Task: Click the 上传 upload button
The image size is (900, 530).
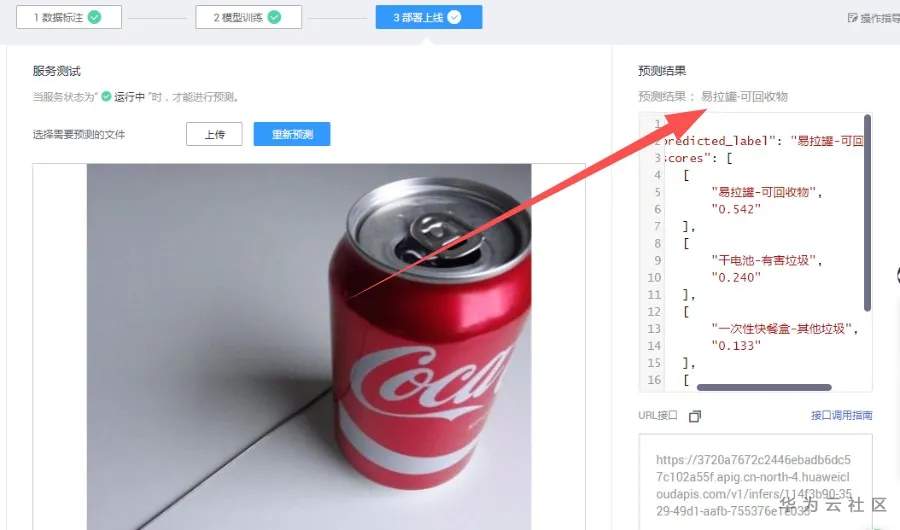Action: (x=214, y=134)
